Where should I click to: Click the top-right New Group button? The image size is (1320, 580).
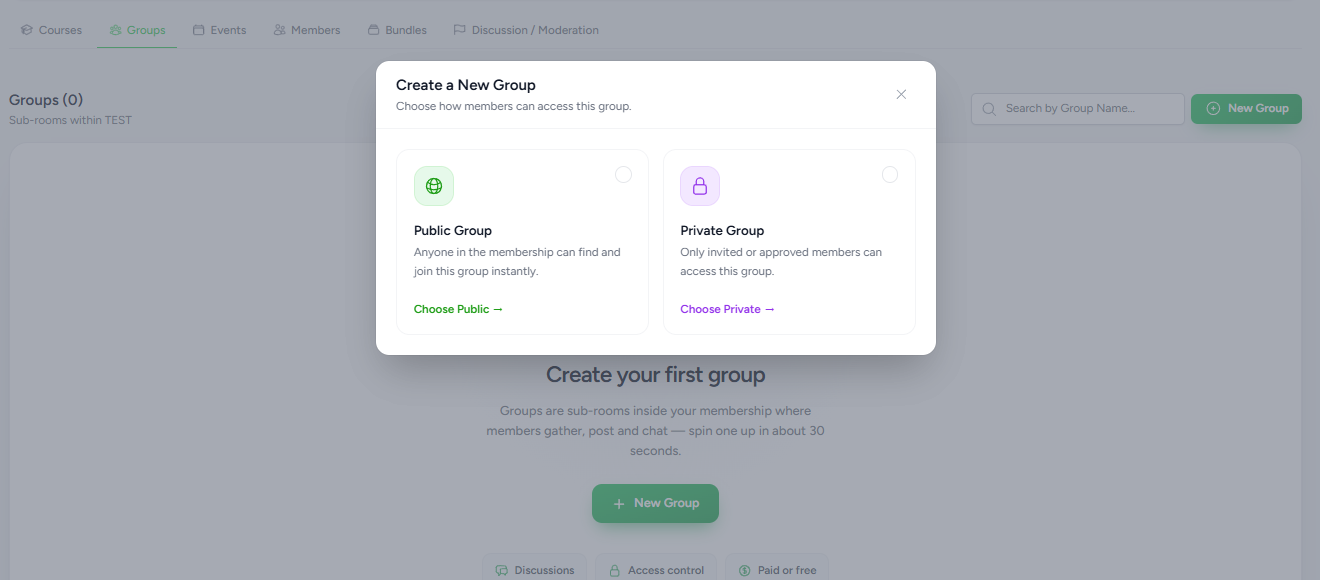tap(1246, 108)
